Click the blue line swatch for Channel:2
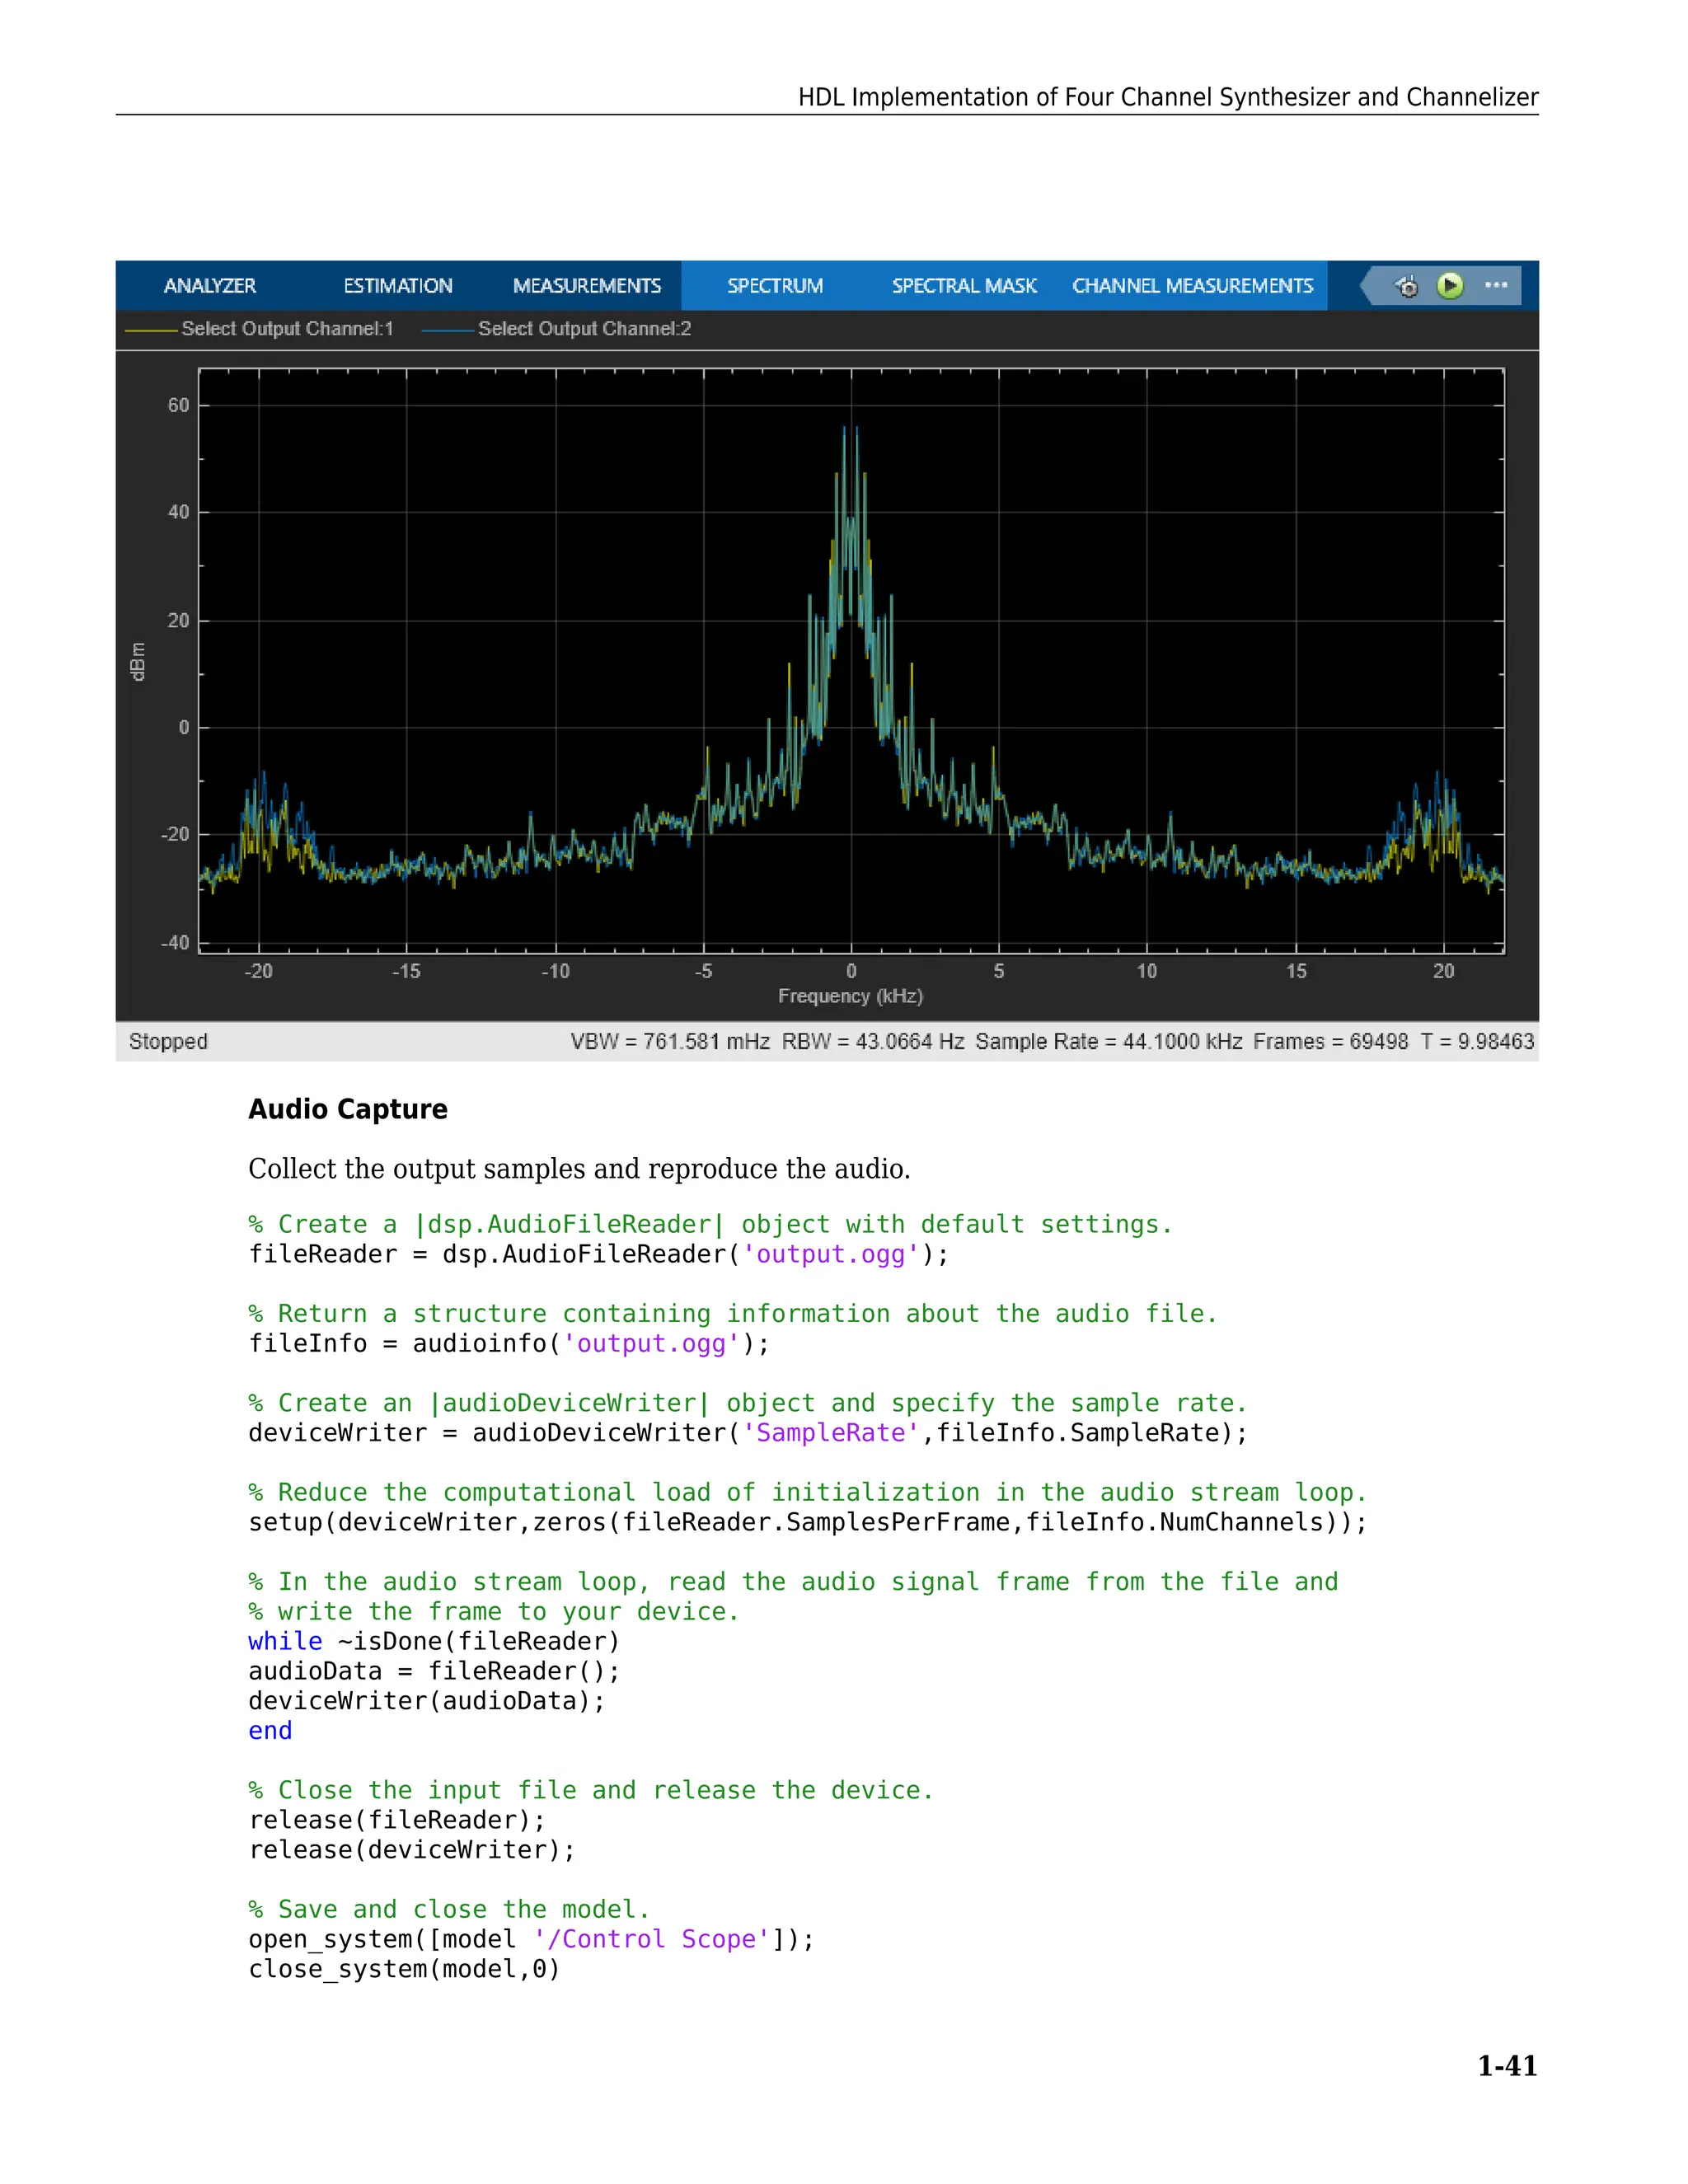 (447, 330)
